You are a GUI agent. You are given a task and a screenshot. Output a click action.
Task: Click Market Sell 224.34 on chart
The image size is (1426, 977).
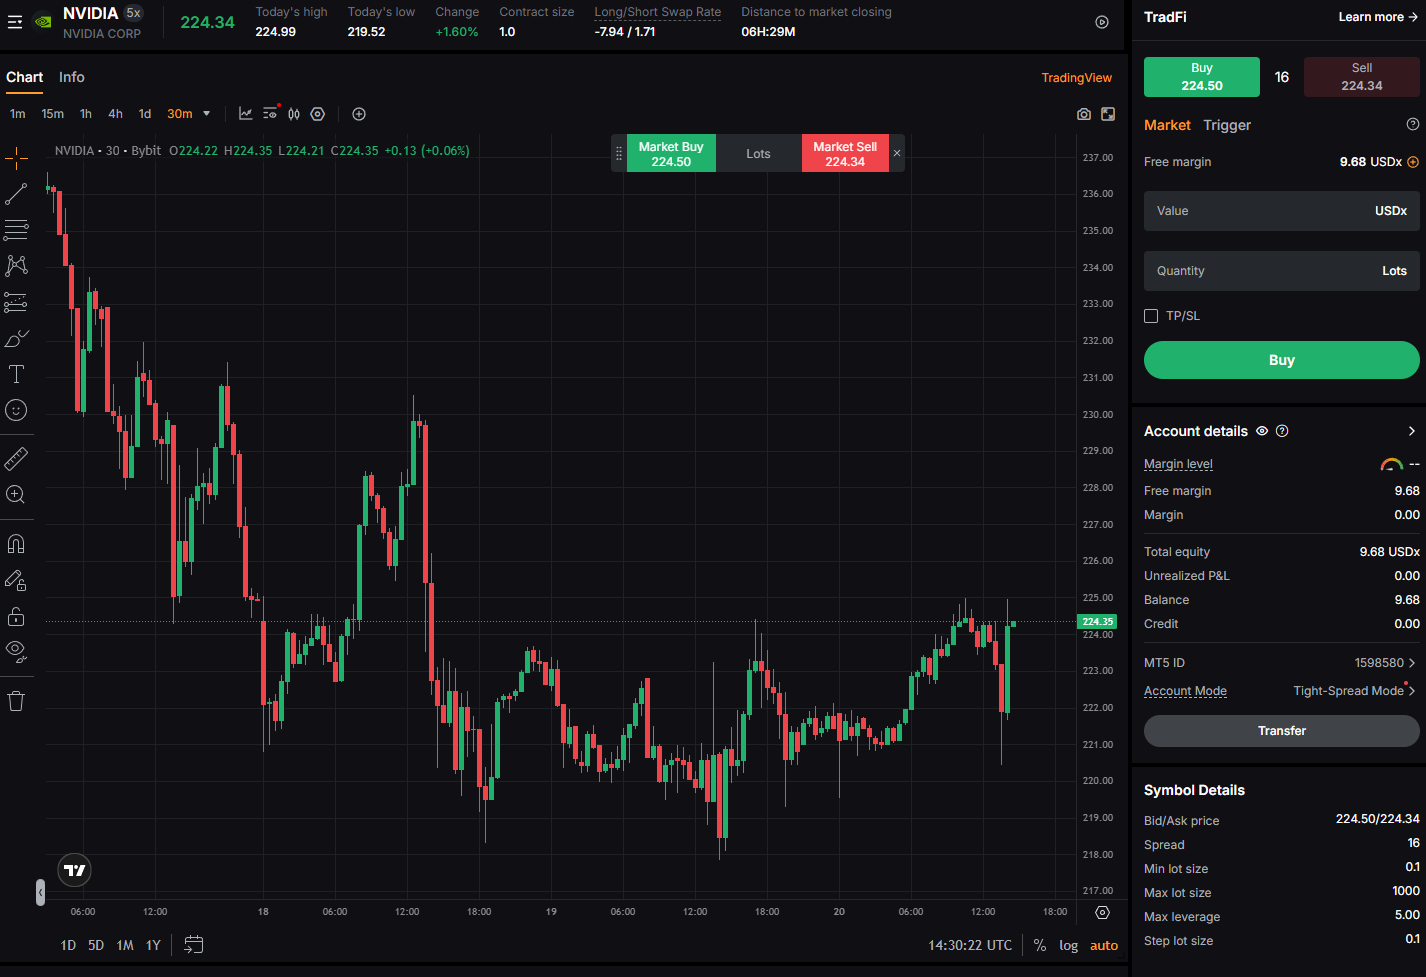point(845,154)
